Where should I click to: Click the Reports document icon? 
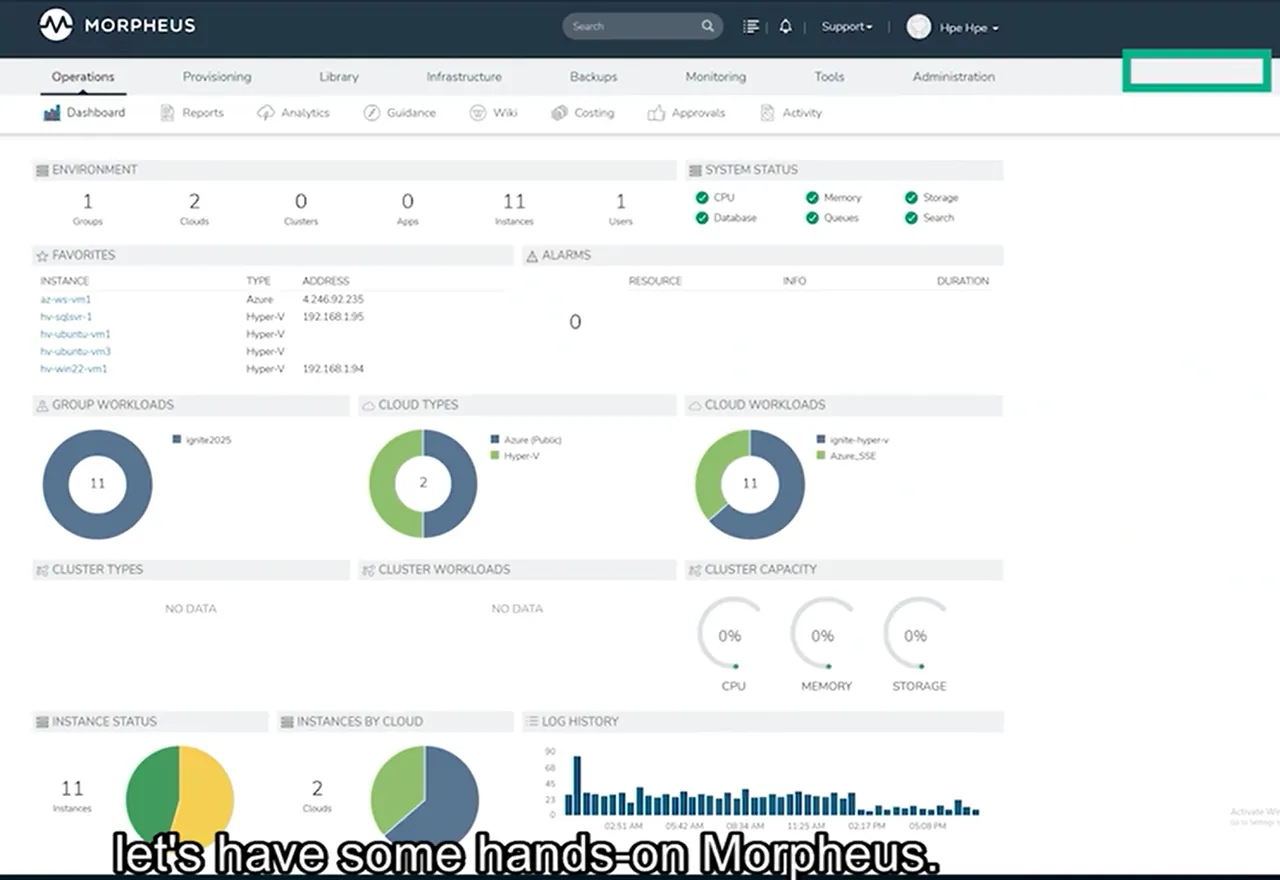pos(167,113)
